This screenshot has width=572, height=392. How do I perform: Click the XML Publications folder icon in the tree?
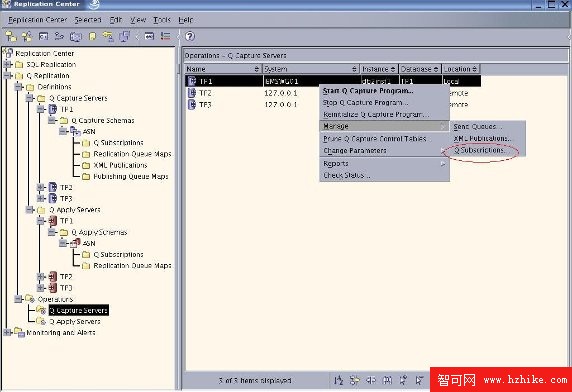(86, 165)
